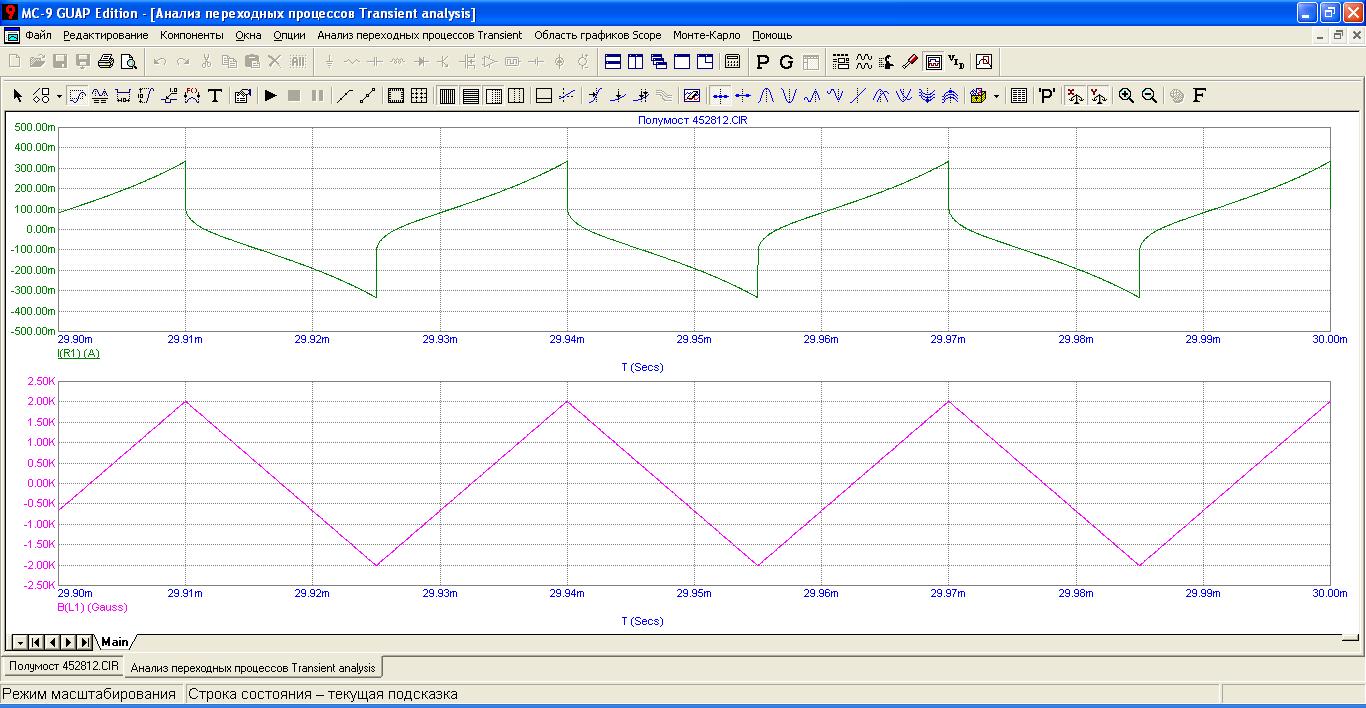Click the Run analysis play button
Image resolution: width=1366 pixels, height=708 pixels.
click(270, 96)
